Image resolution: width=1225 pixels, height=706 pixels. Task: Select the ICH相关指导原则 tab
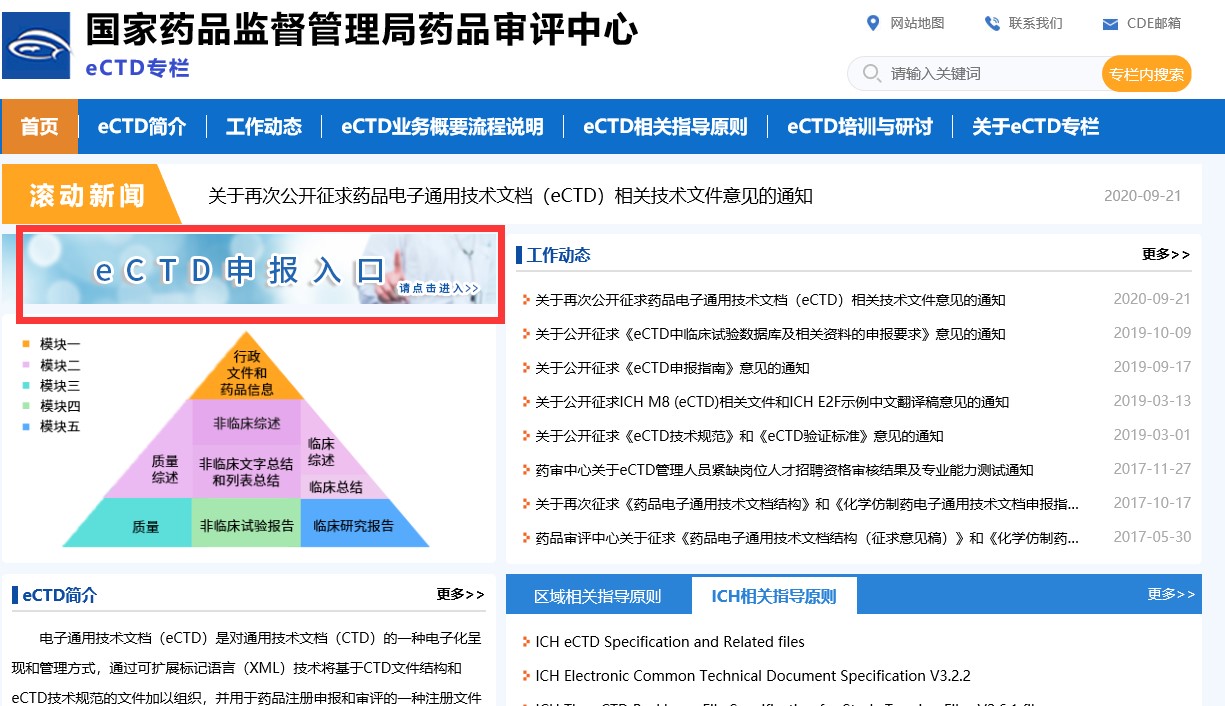click(773, 596)
